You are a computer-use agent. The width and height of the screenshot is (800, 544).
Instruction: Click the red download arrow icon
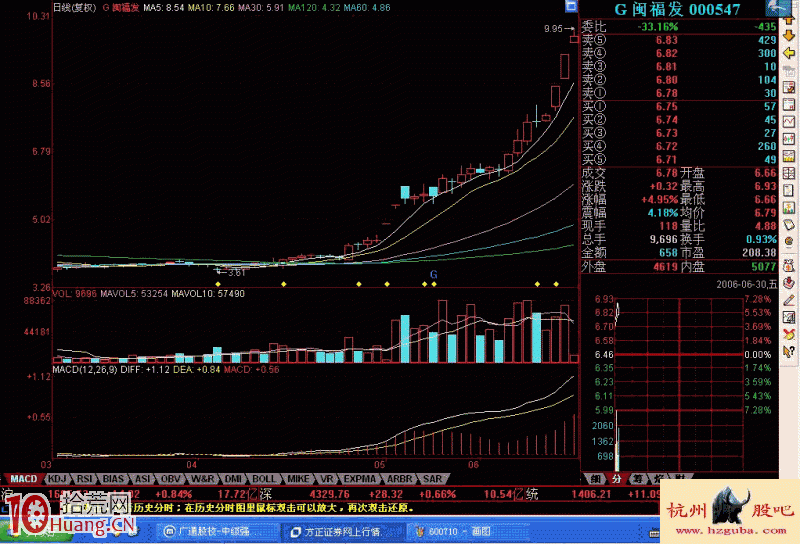(x=789, y=283)
